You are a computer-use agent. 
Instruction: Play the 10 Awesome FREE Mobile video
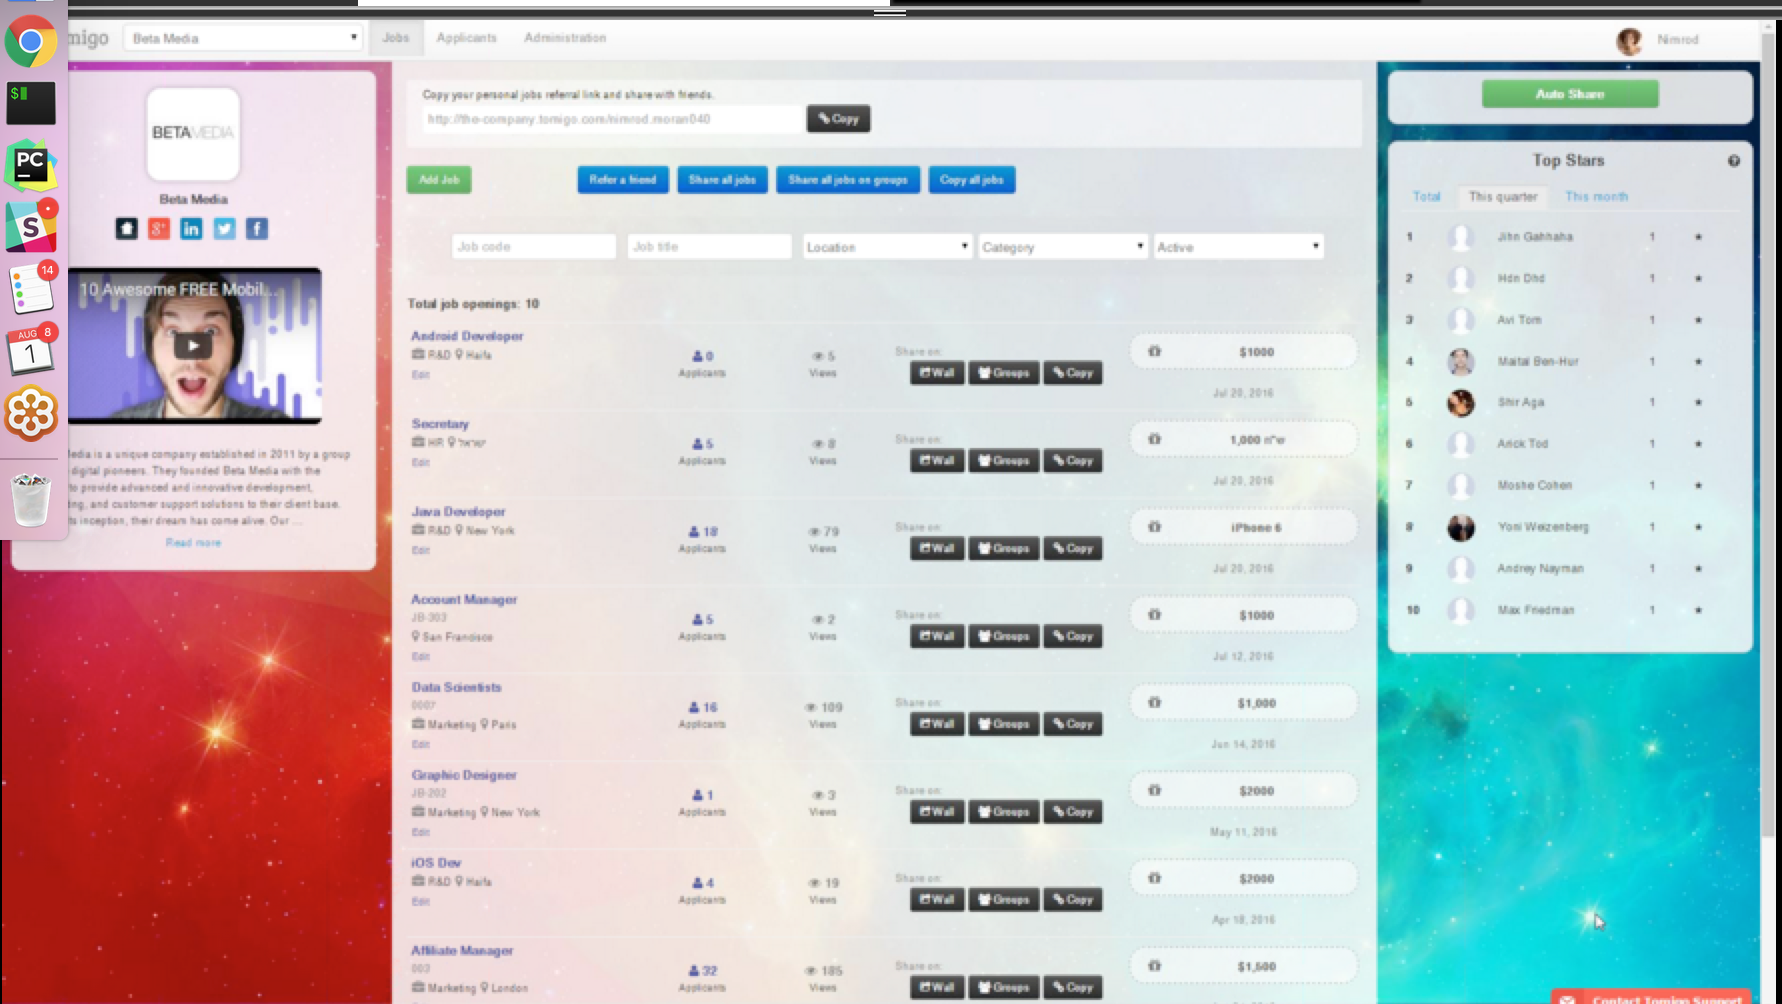point(193,346)
